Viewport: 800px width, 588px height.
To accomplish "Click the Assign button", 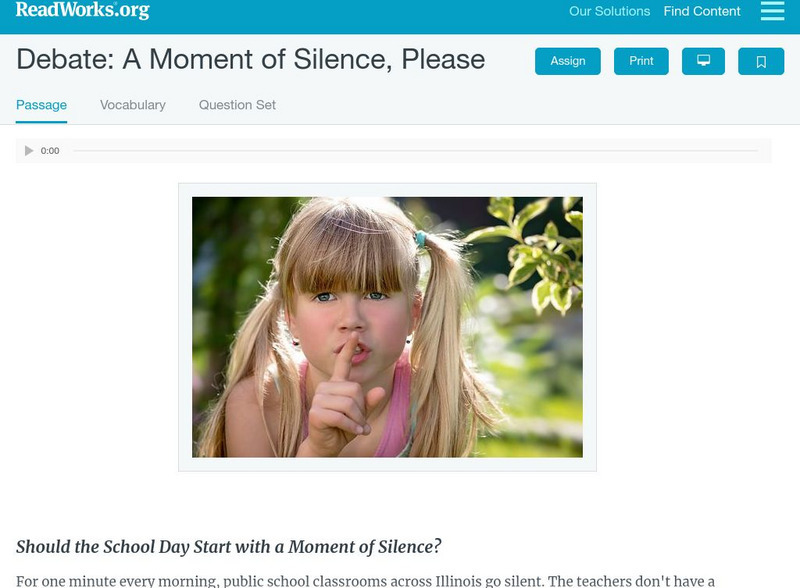I will (567, 61).
